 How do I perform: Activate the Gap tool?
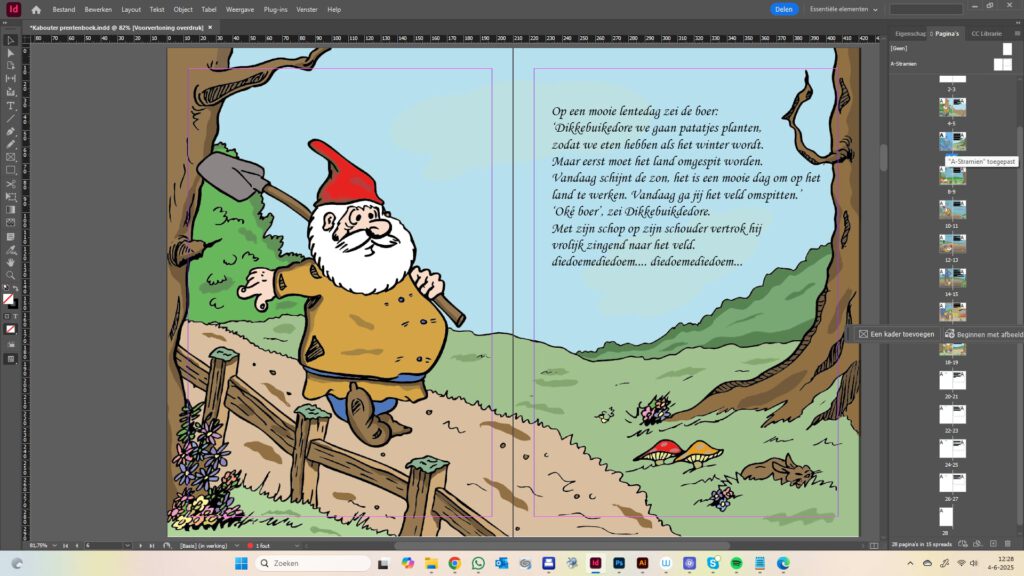[10, 79]
